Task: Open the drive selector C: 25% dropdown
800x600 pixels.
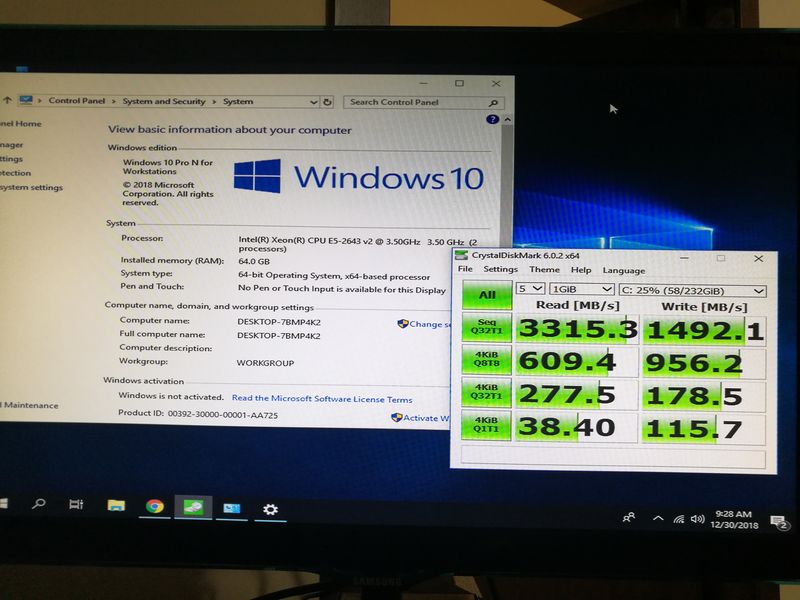Action: (692, 291)
